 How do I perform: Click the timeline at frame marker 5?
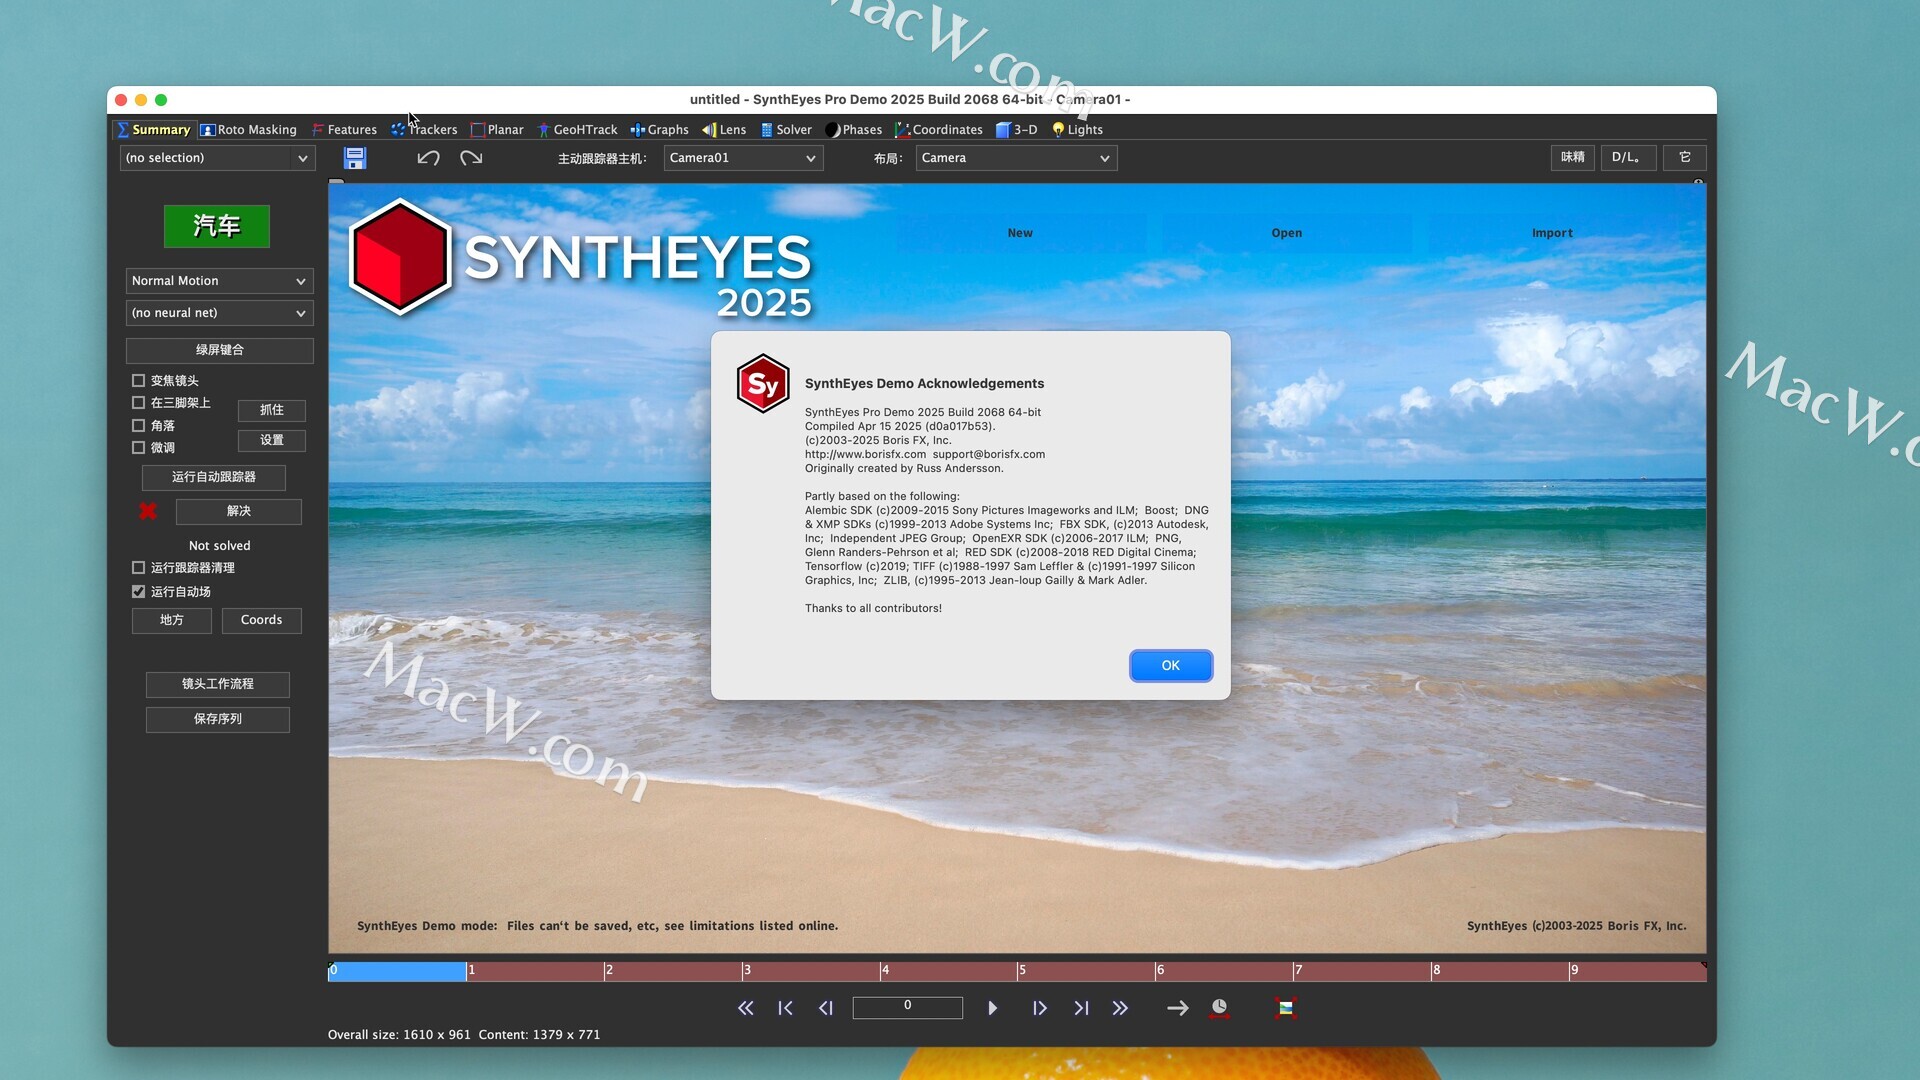click(x=1020, y=971)
